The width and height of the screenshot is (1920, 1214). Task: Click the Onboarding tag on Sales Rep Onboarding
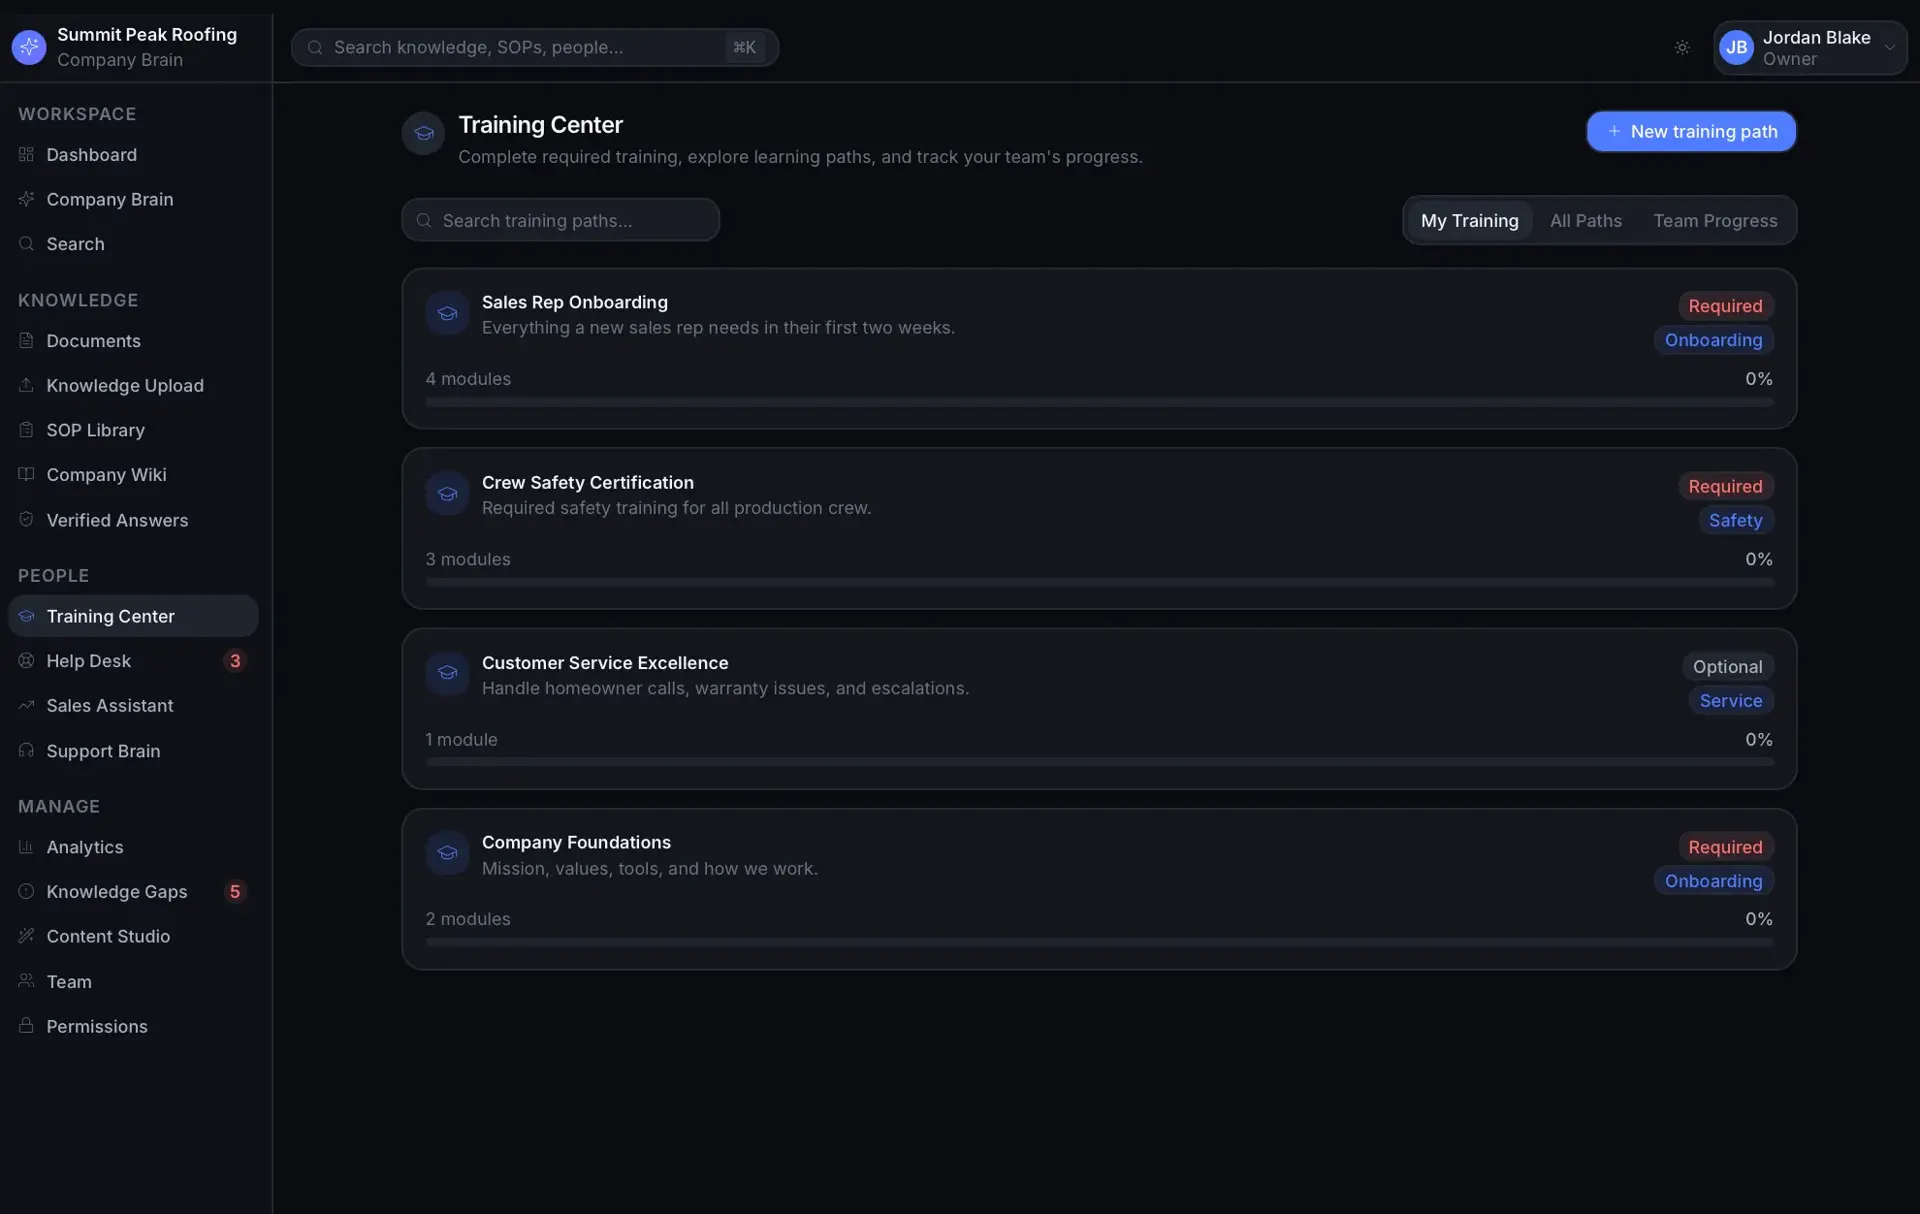click(1713, 340)
